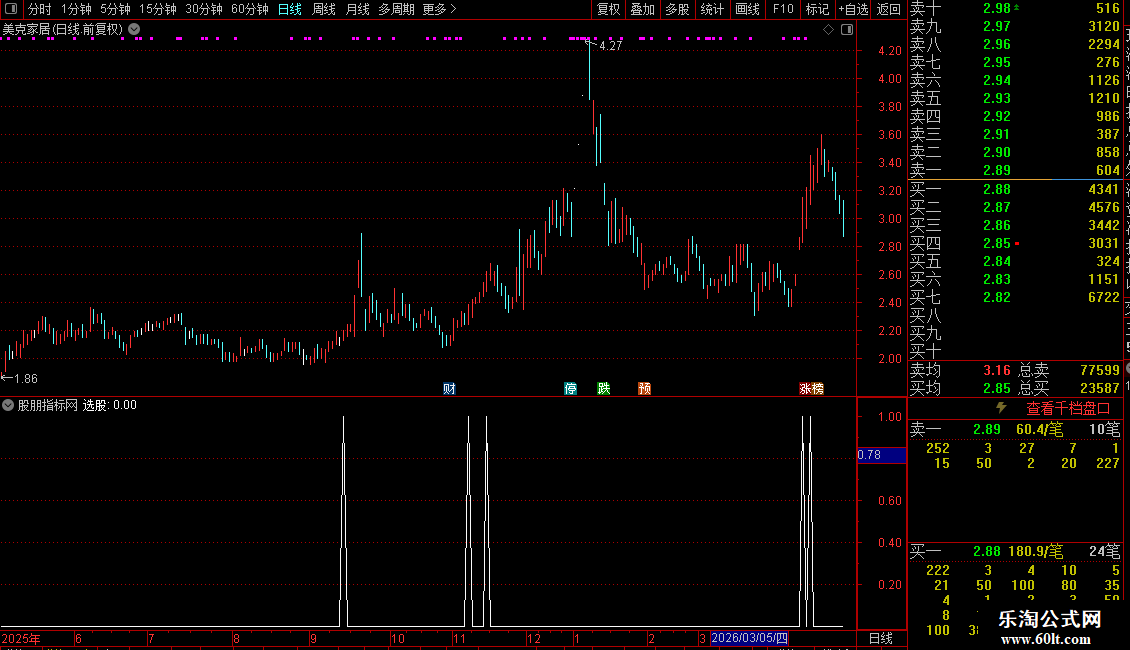Switch to 月线 monthly chart

coord(357,9)
